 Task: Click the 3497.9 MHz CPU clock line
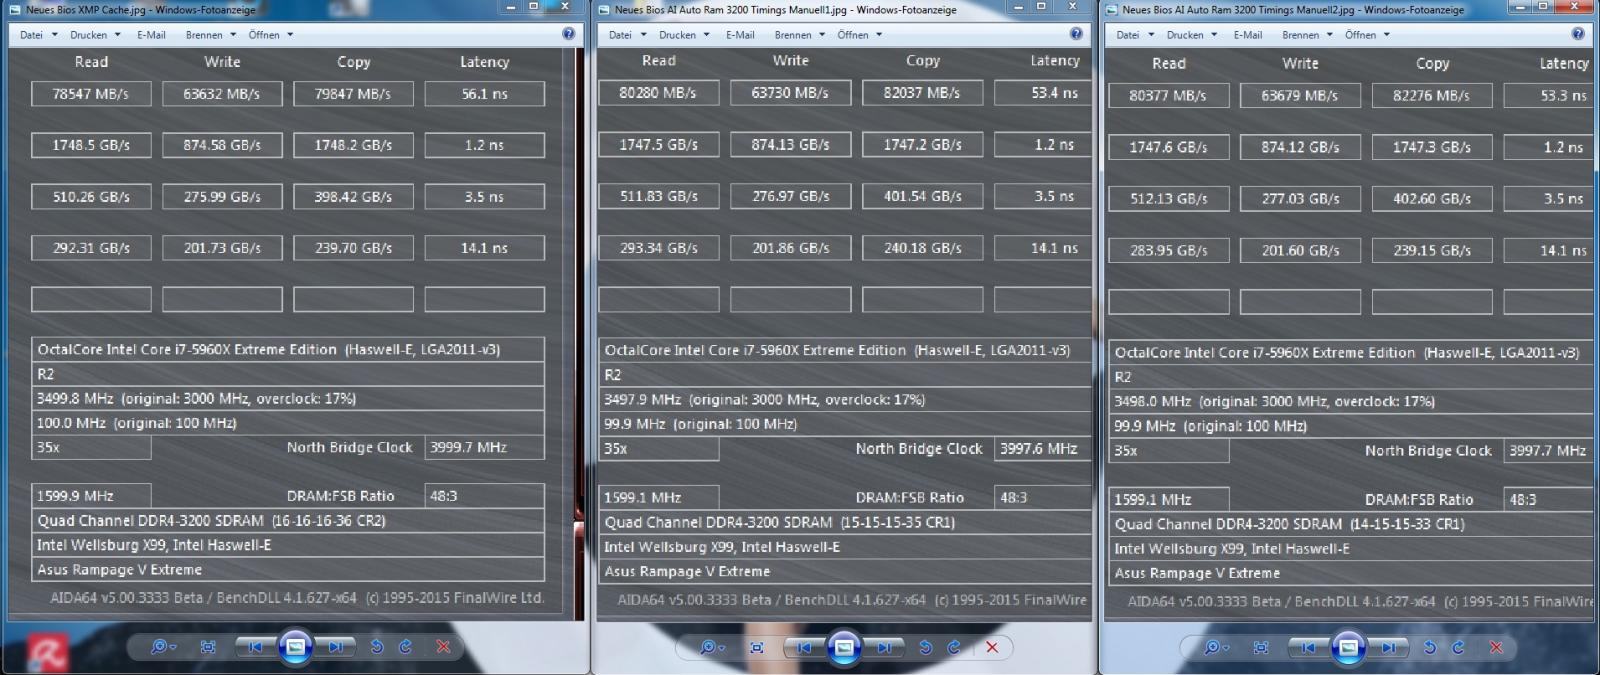tap(845, 400)
